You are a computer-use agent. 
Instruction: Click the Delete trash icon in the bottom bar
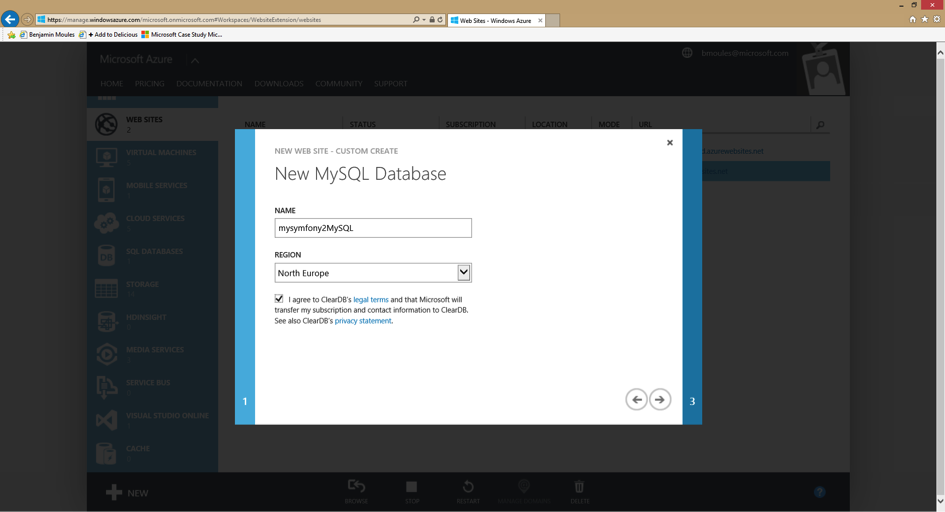pos(579,486)
